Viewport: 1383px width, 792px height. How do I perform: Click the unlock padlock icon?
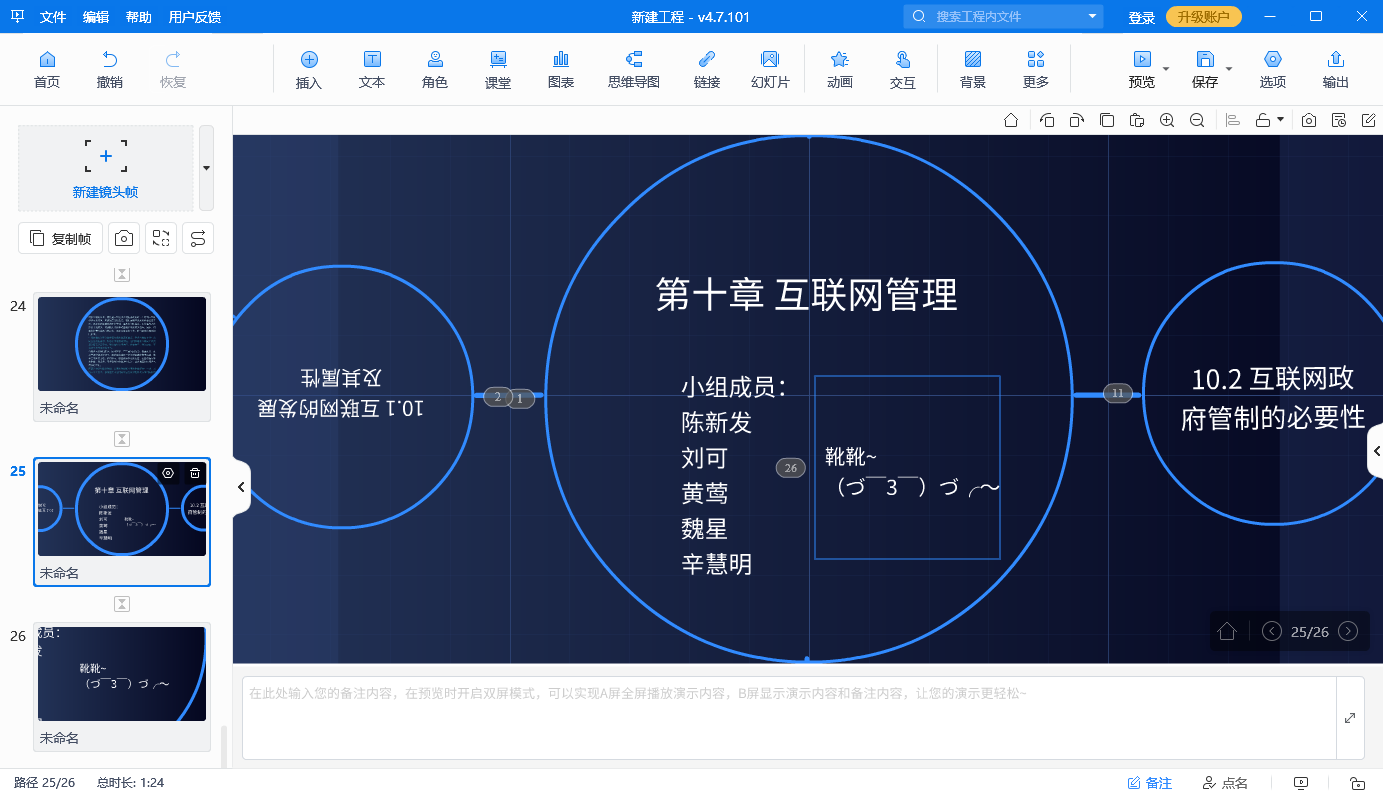[x=1263, y=120]
